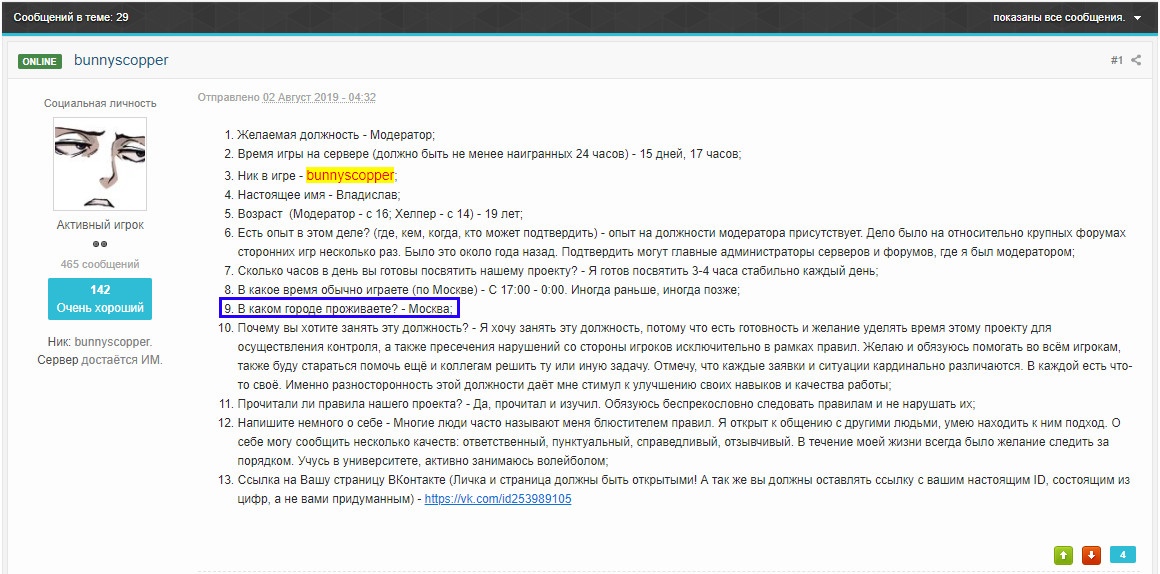Select the line В какое время обычно играете

pyautogui.click(x=488, y=290)
